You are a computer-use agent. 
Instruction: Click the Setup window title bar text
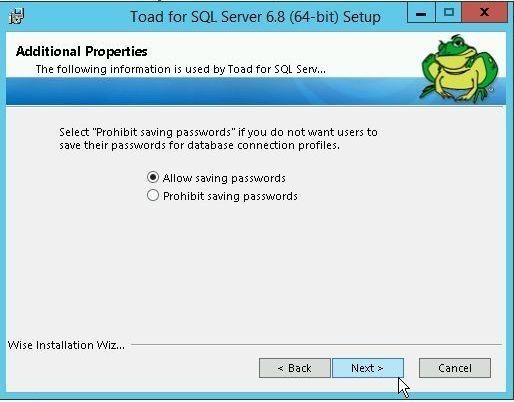coord(255,17)
